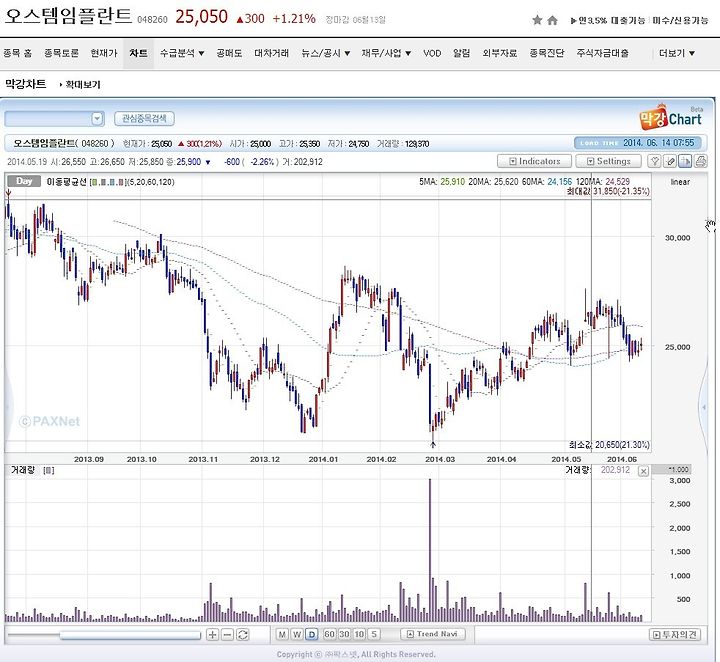Click the volume legend color box
This screenshot has height=662, width=720.
click(x=49, y=470)
